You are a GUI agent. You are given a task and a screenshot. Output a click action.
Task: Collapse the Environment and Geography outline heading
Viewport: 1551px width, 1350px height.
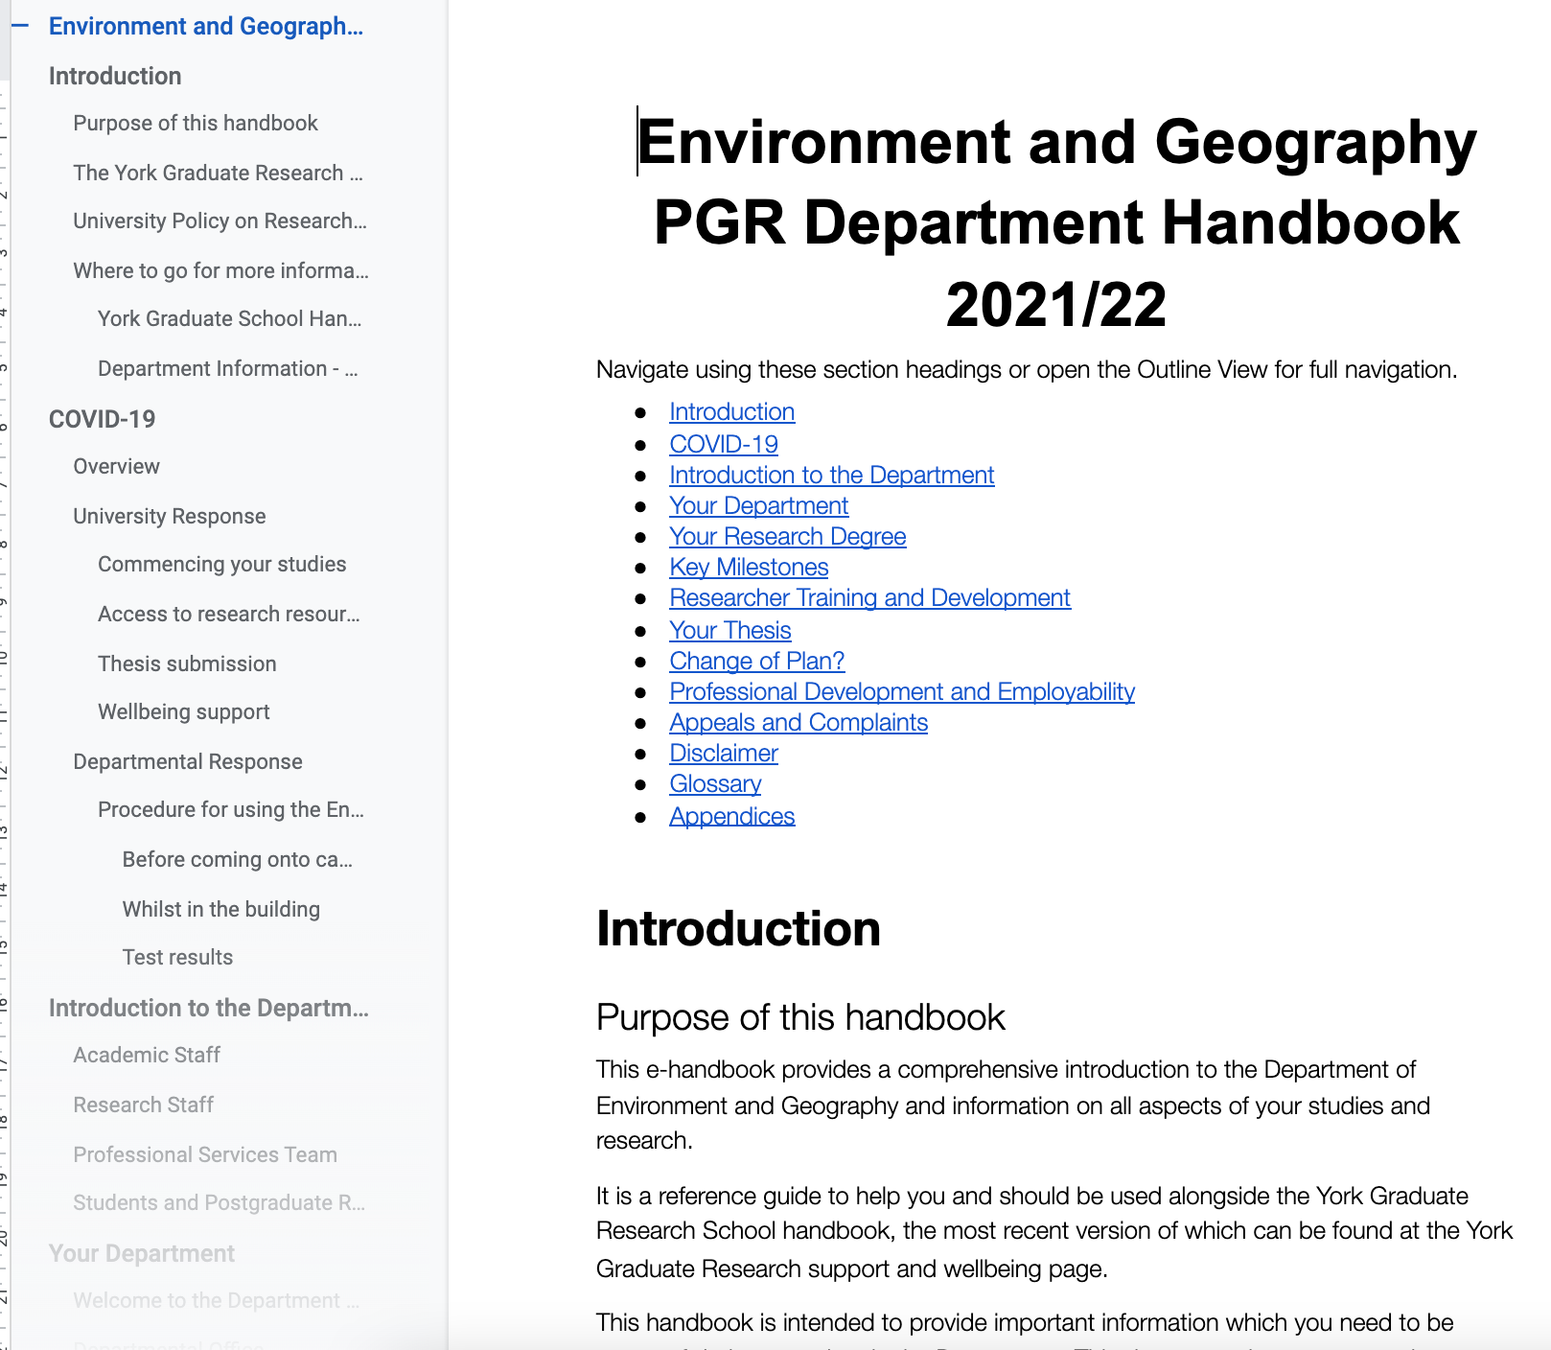click(x=20, y=26)
